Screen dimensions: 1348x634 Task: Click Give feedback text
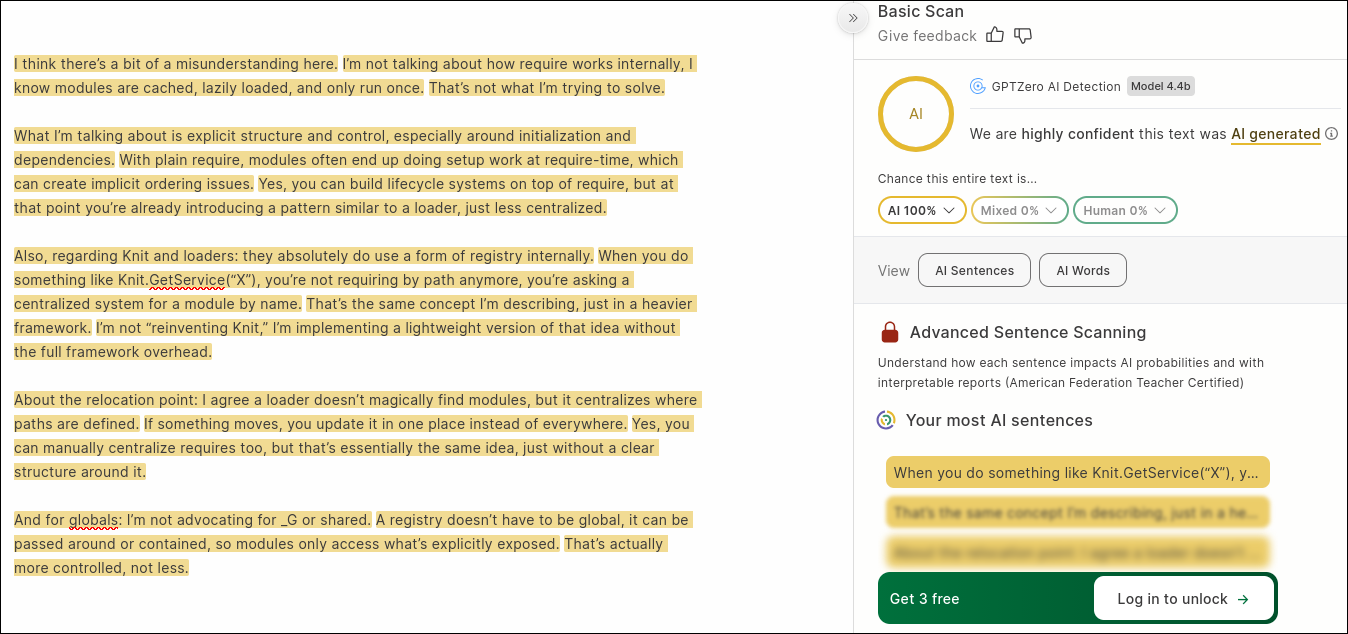coord(927,36)
